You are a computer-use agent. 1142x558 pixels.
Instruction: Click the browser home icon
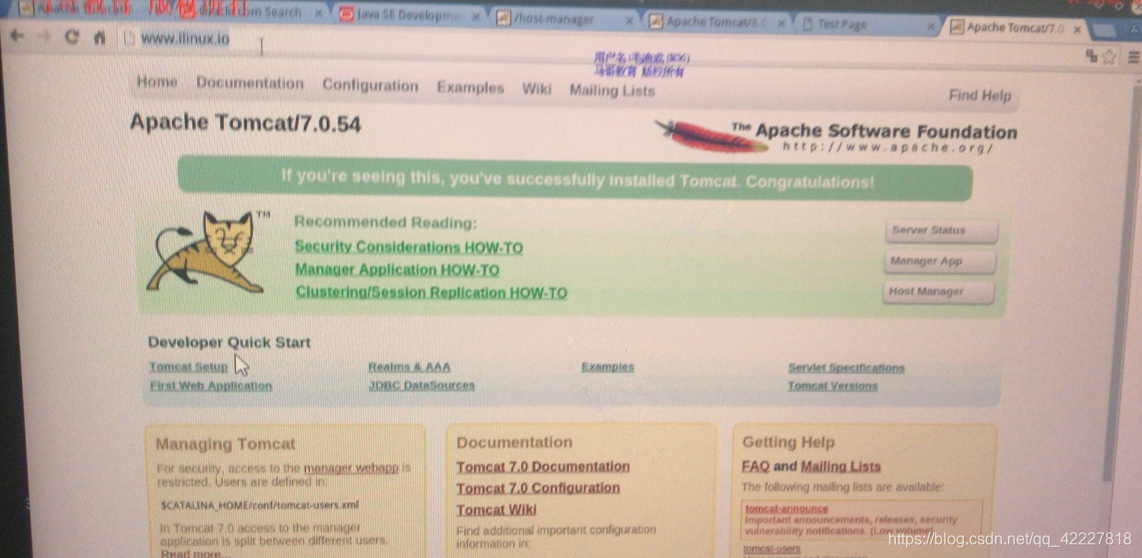point(100,38)
